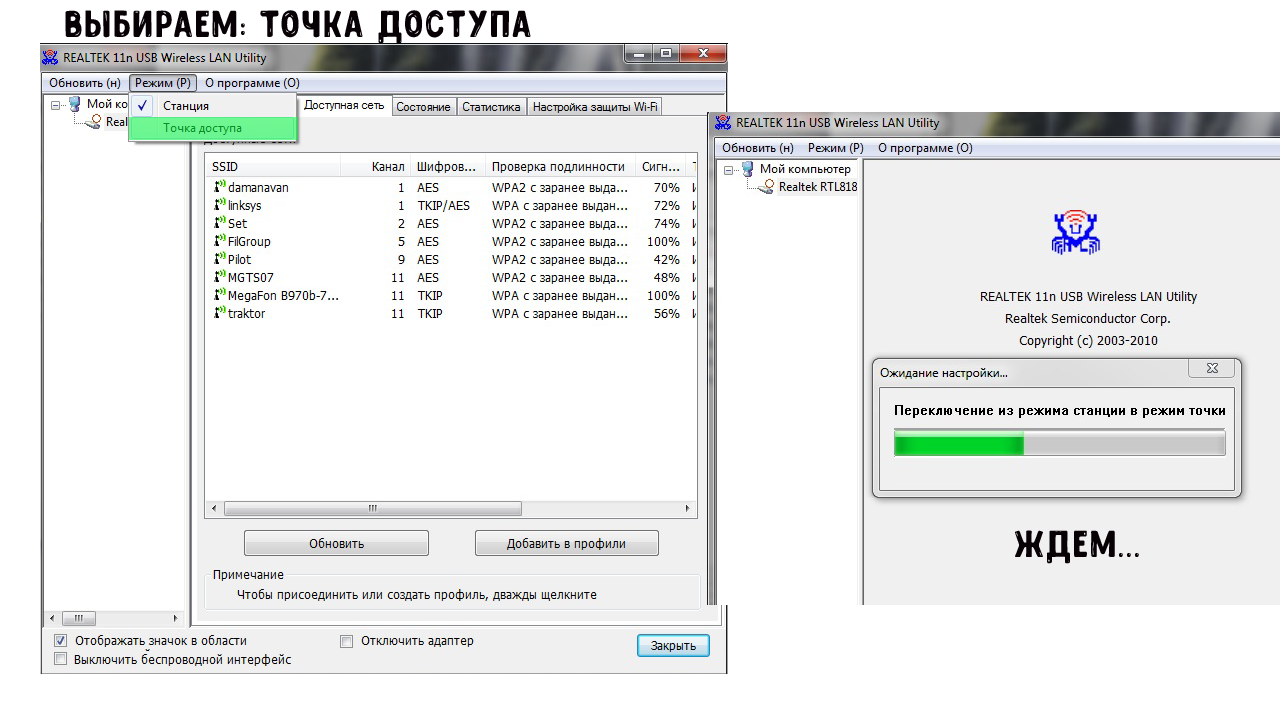Click 'Добавить в профили' button
This screenshot has width=1280, height=720.
566,543
